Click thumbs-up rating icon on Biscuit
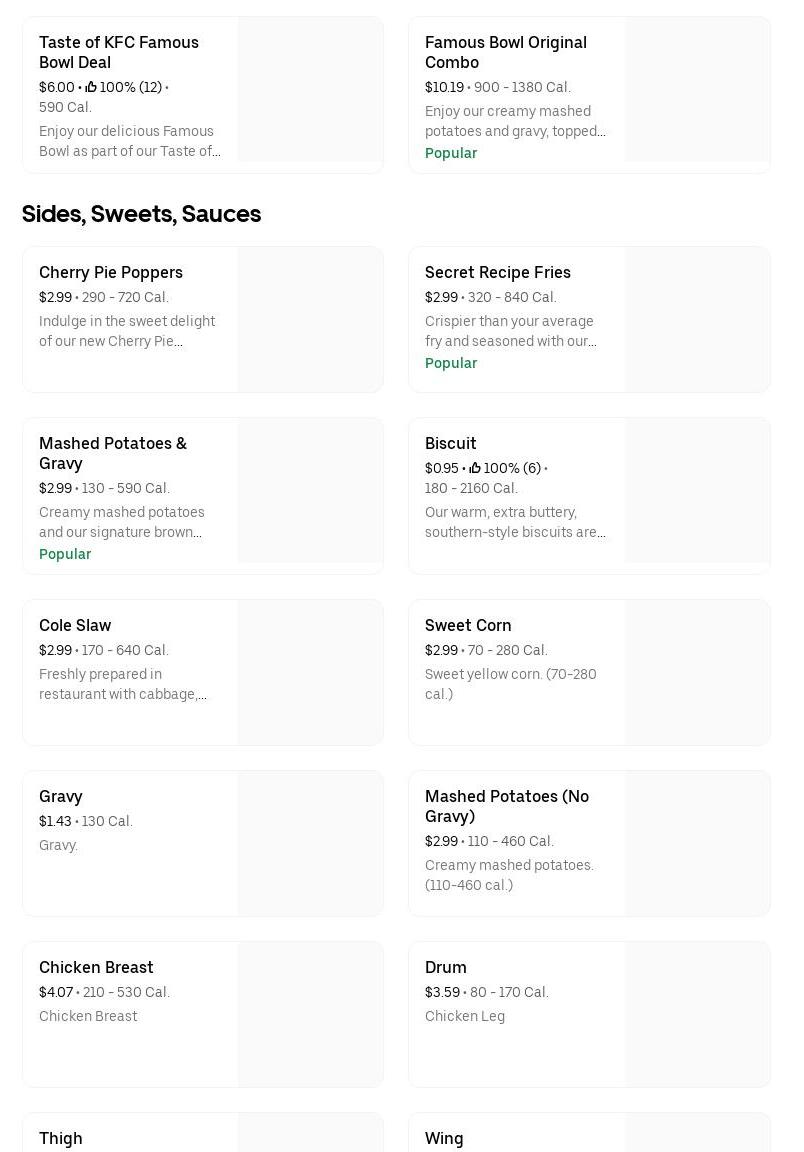The image size is (804, 1152). coord(475,468)
